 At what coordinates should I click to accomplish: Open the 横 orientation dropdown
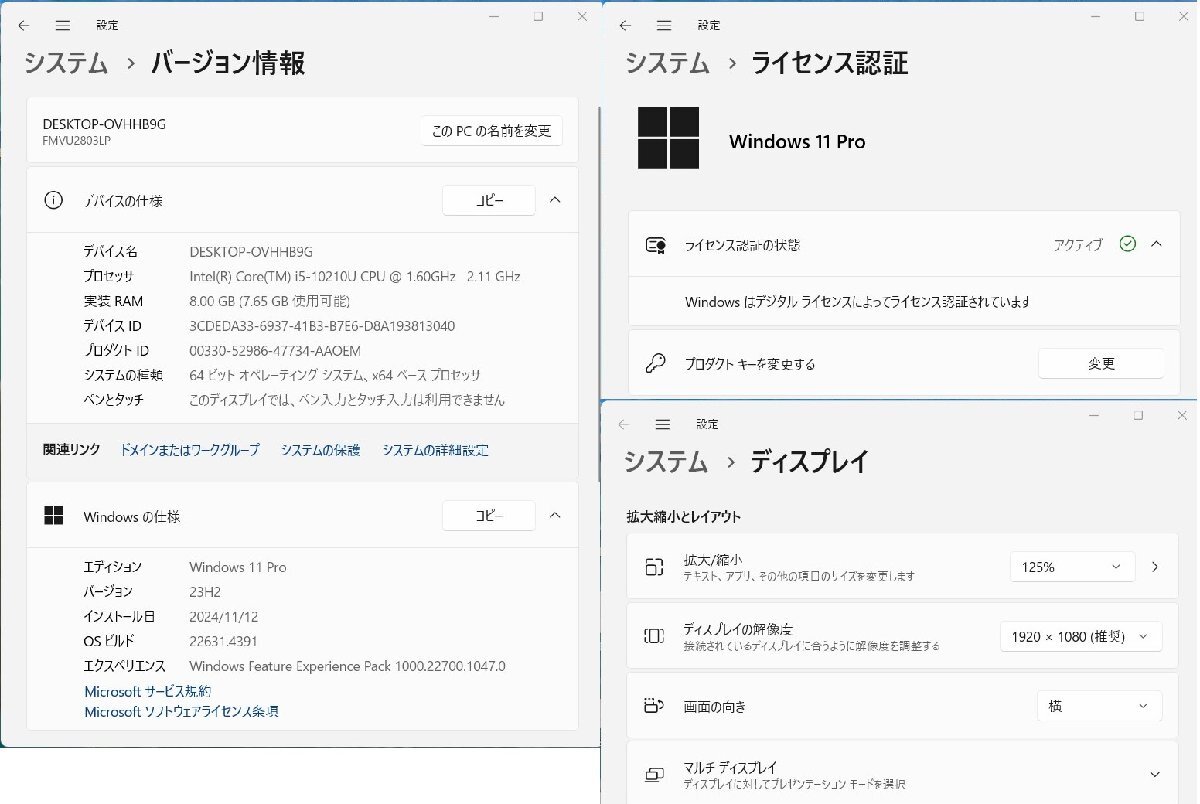[1099, 706]
